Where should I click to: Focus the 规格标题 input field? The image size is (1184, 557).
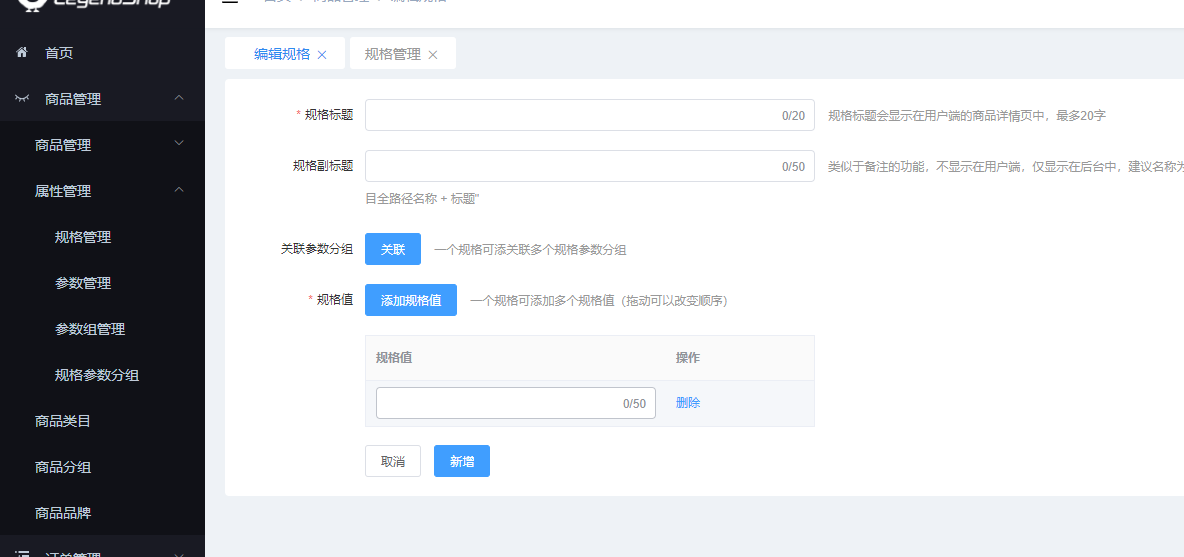pos(570,115)
